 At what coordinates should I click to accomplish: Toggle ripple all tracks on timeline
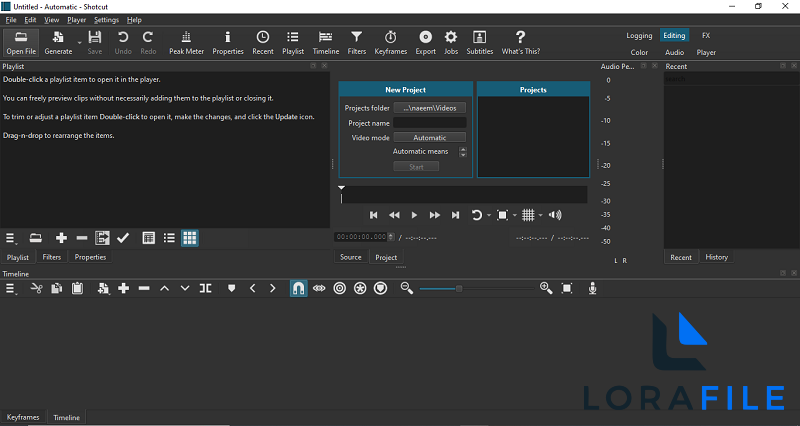(360, 289)
